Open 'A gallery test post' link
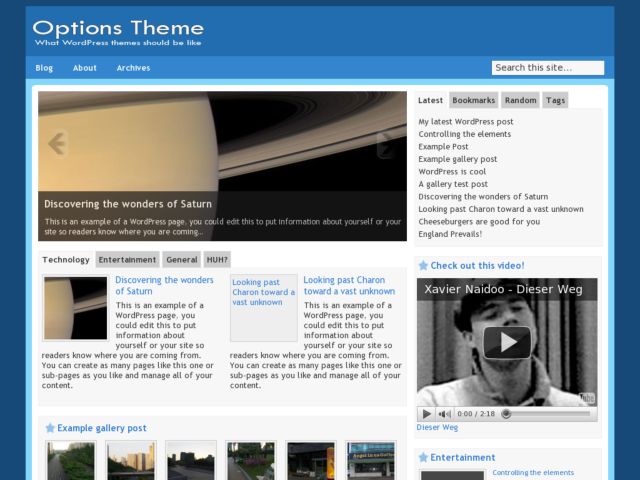Screen dimensions: 640x480 tap(453, 184)
